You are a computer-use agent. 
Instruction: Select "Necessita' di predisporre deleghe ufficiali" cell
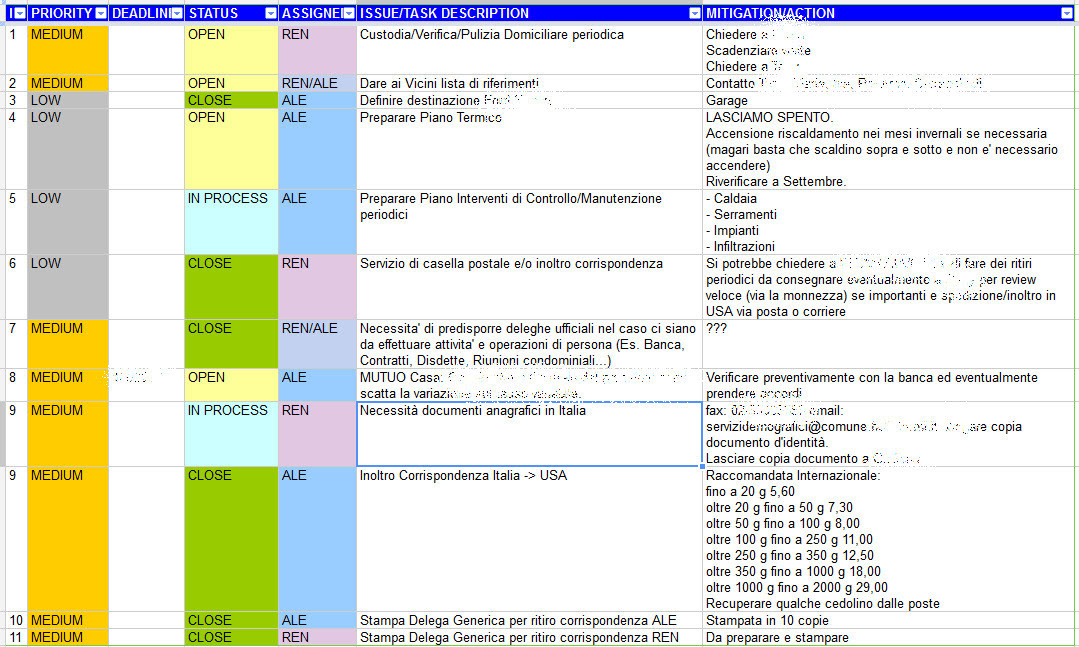[529, 344]
